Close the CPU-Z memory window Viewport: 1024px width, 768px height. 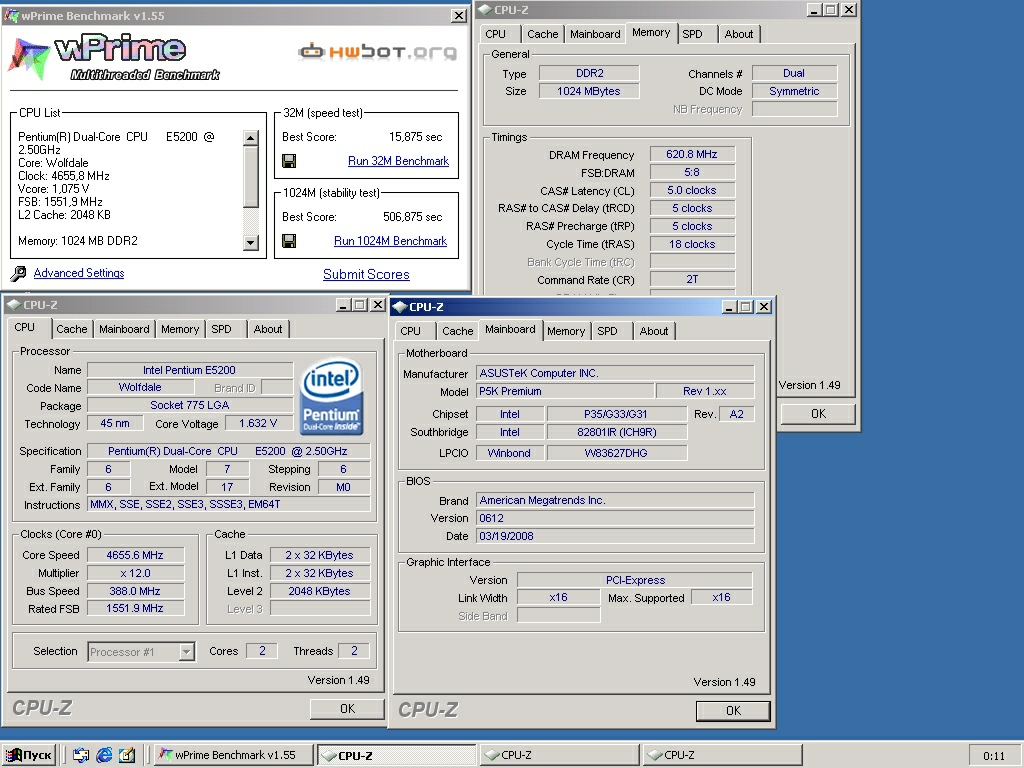point(848,10)
